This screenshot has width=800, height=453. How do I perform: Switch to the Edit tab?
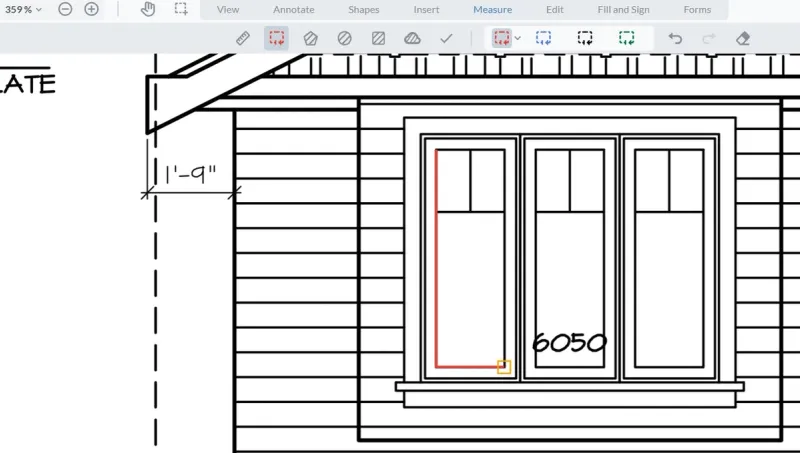click(555, 10)
